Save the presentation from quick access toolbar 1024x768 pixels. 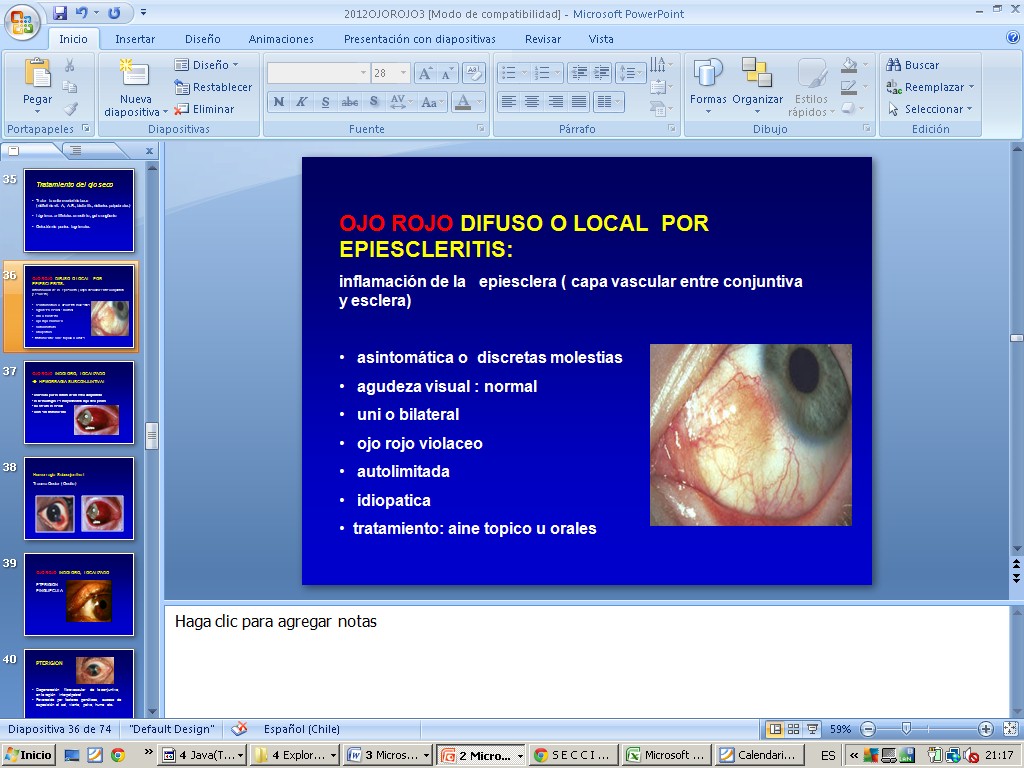point(60,13)
